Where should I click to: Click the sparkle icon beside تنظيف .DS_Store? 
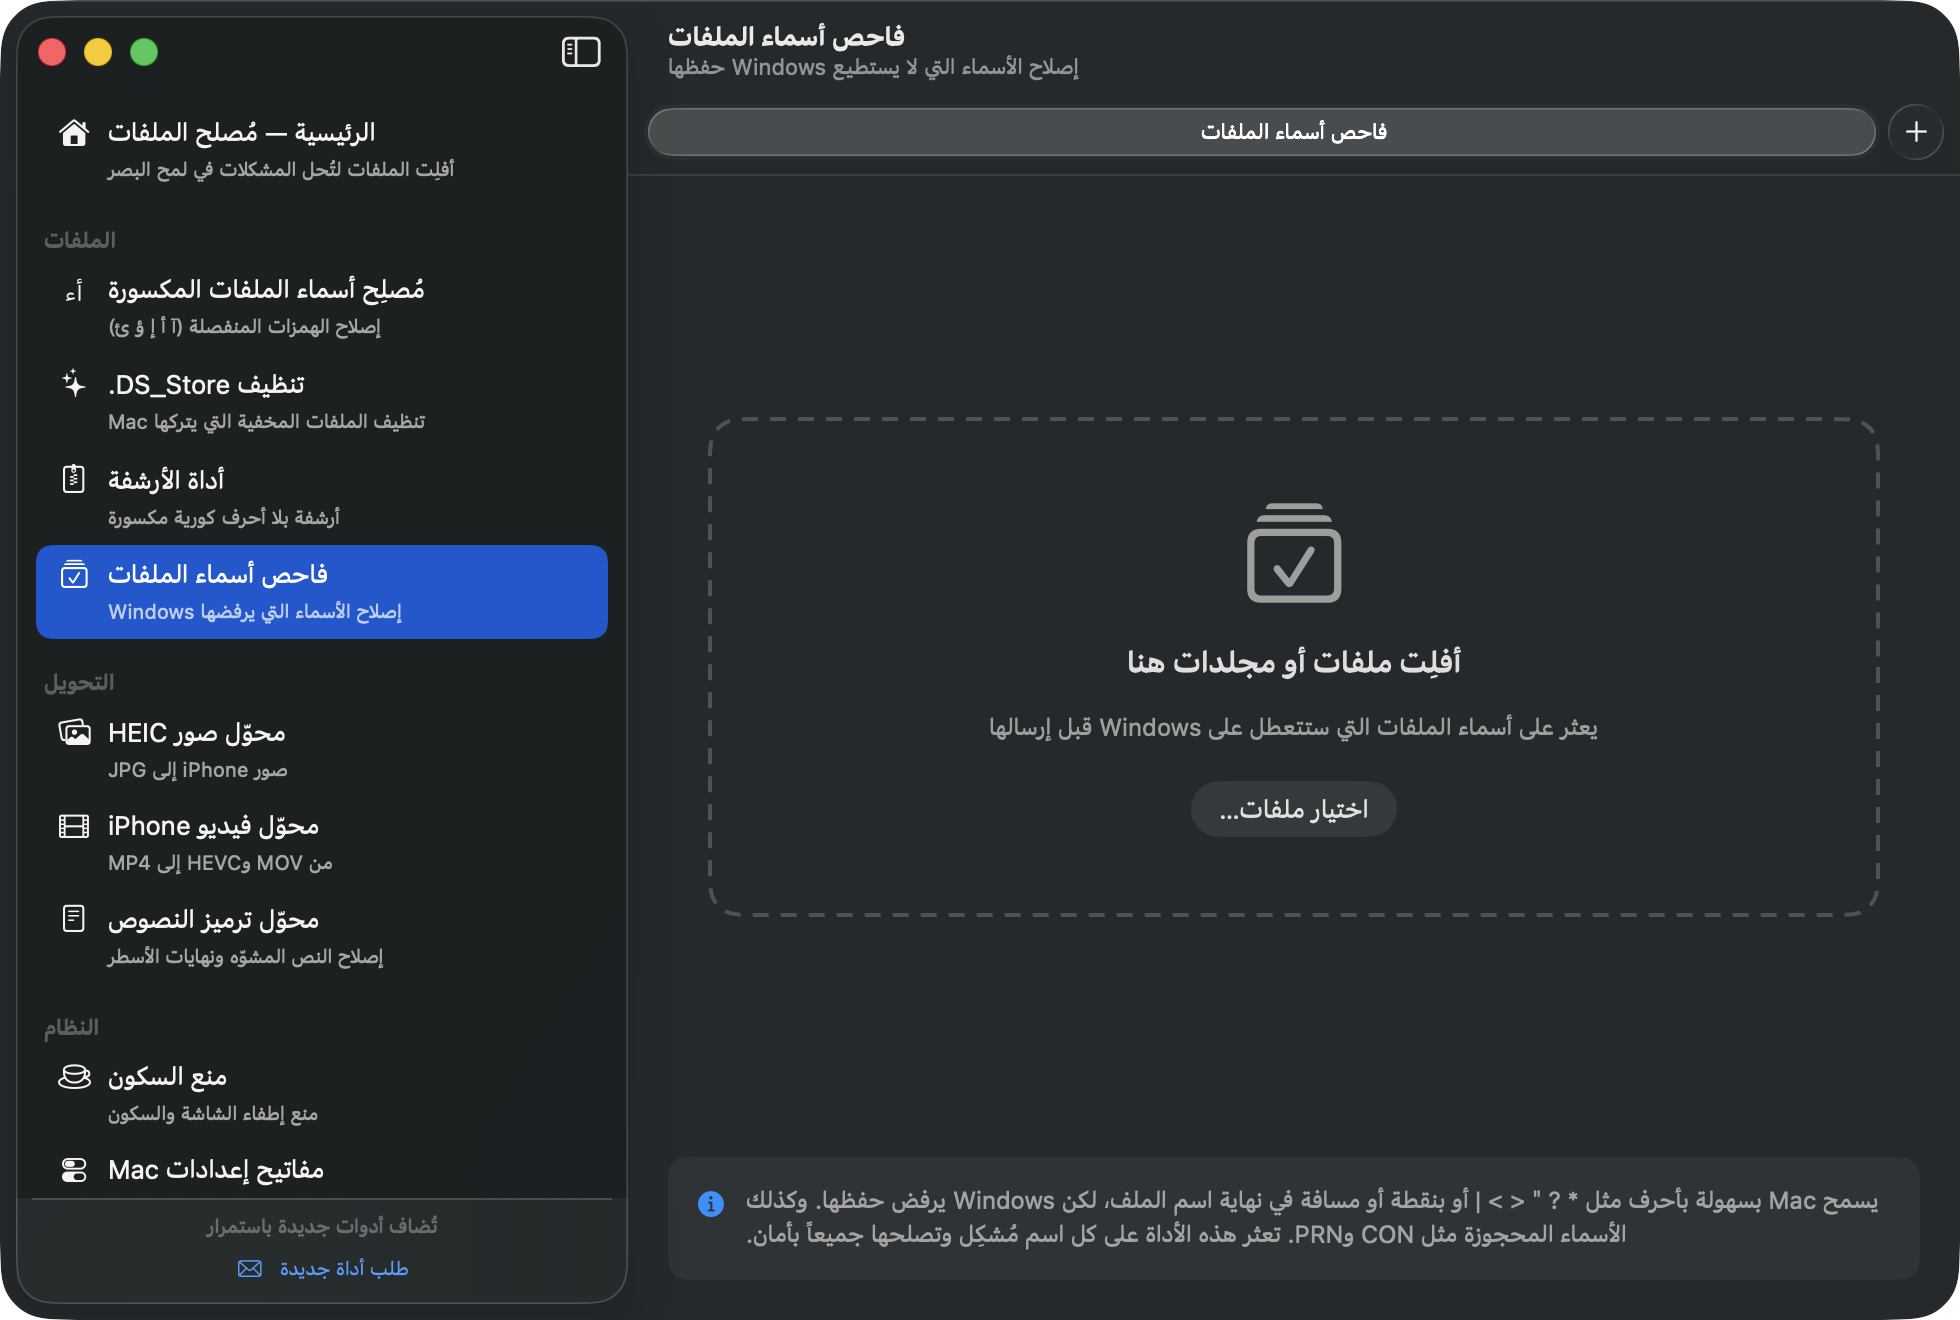pos(74,384)
